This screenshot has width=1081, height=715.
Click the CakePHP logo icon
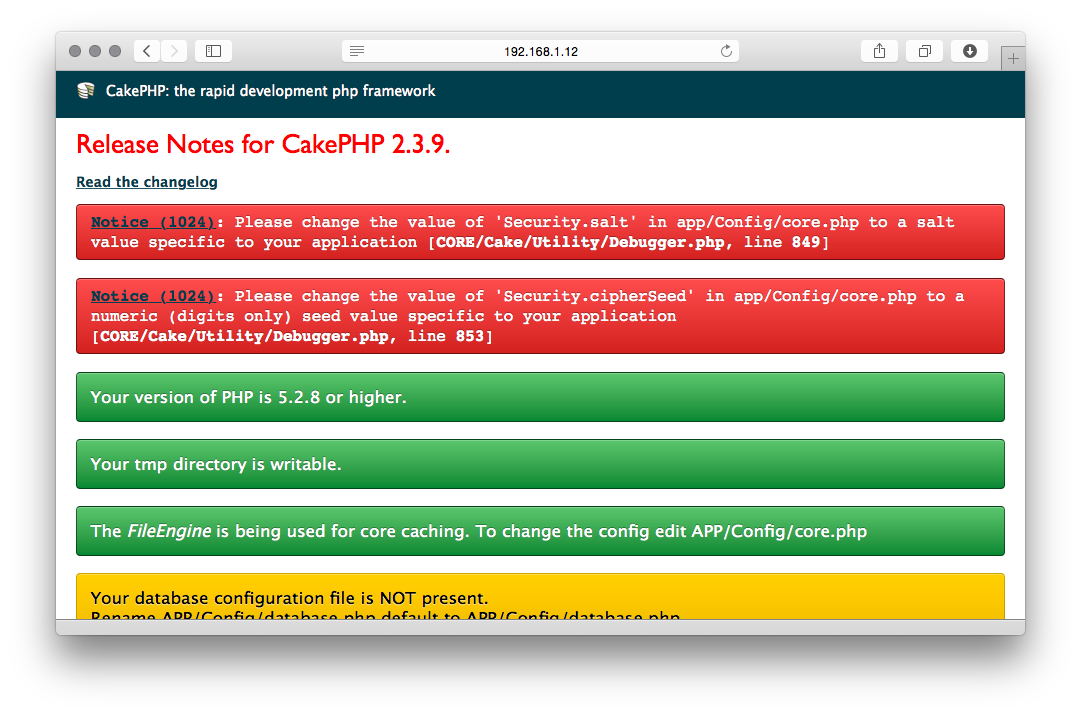[x=85, y=90]
